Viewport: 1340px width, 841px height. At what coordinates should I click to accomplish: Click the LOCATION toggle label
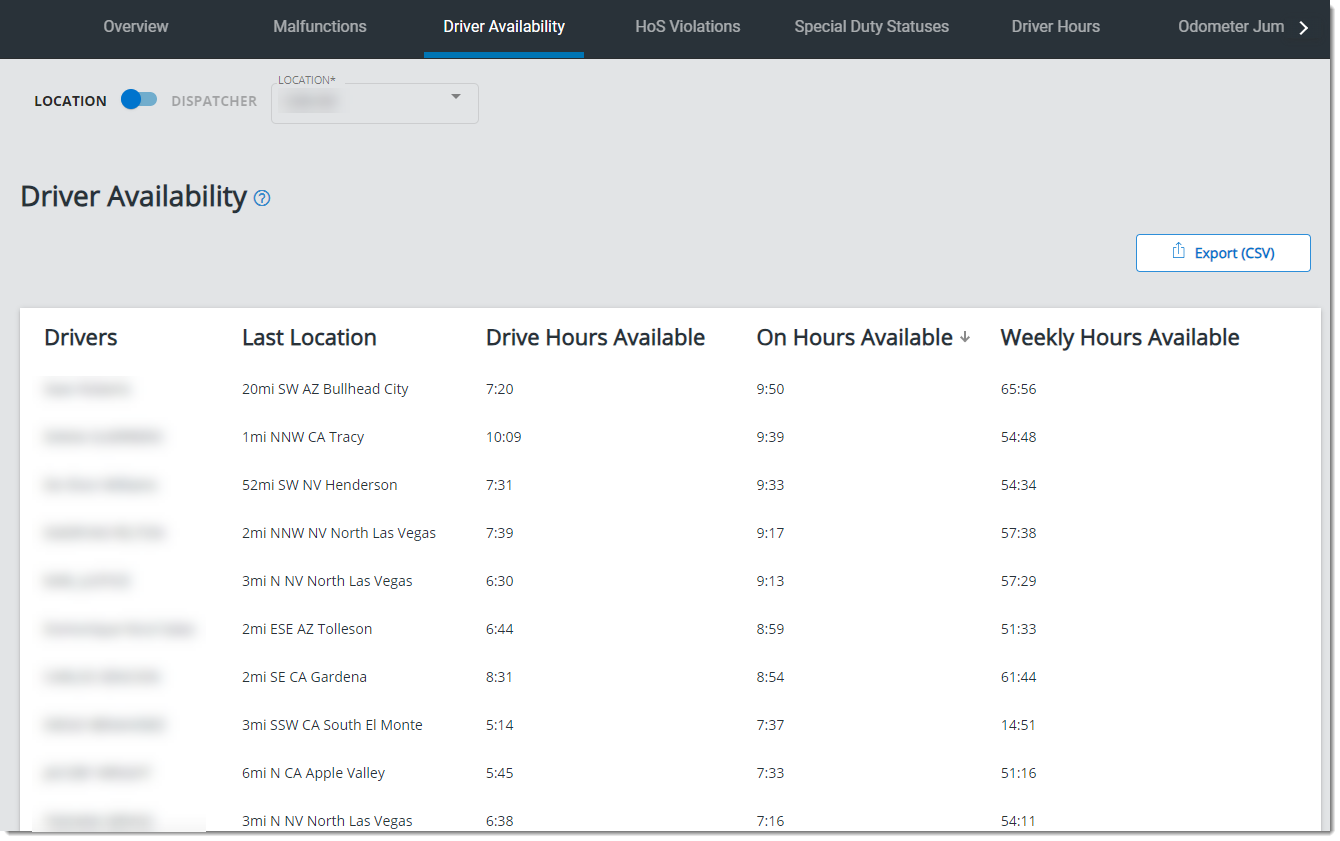[70, 101]
